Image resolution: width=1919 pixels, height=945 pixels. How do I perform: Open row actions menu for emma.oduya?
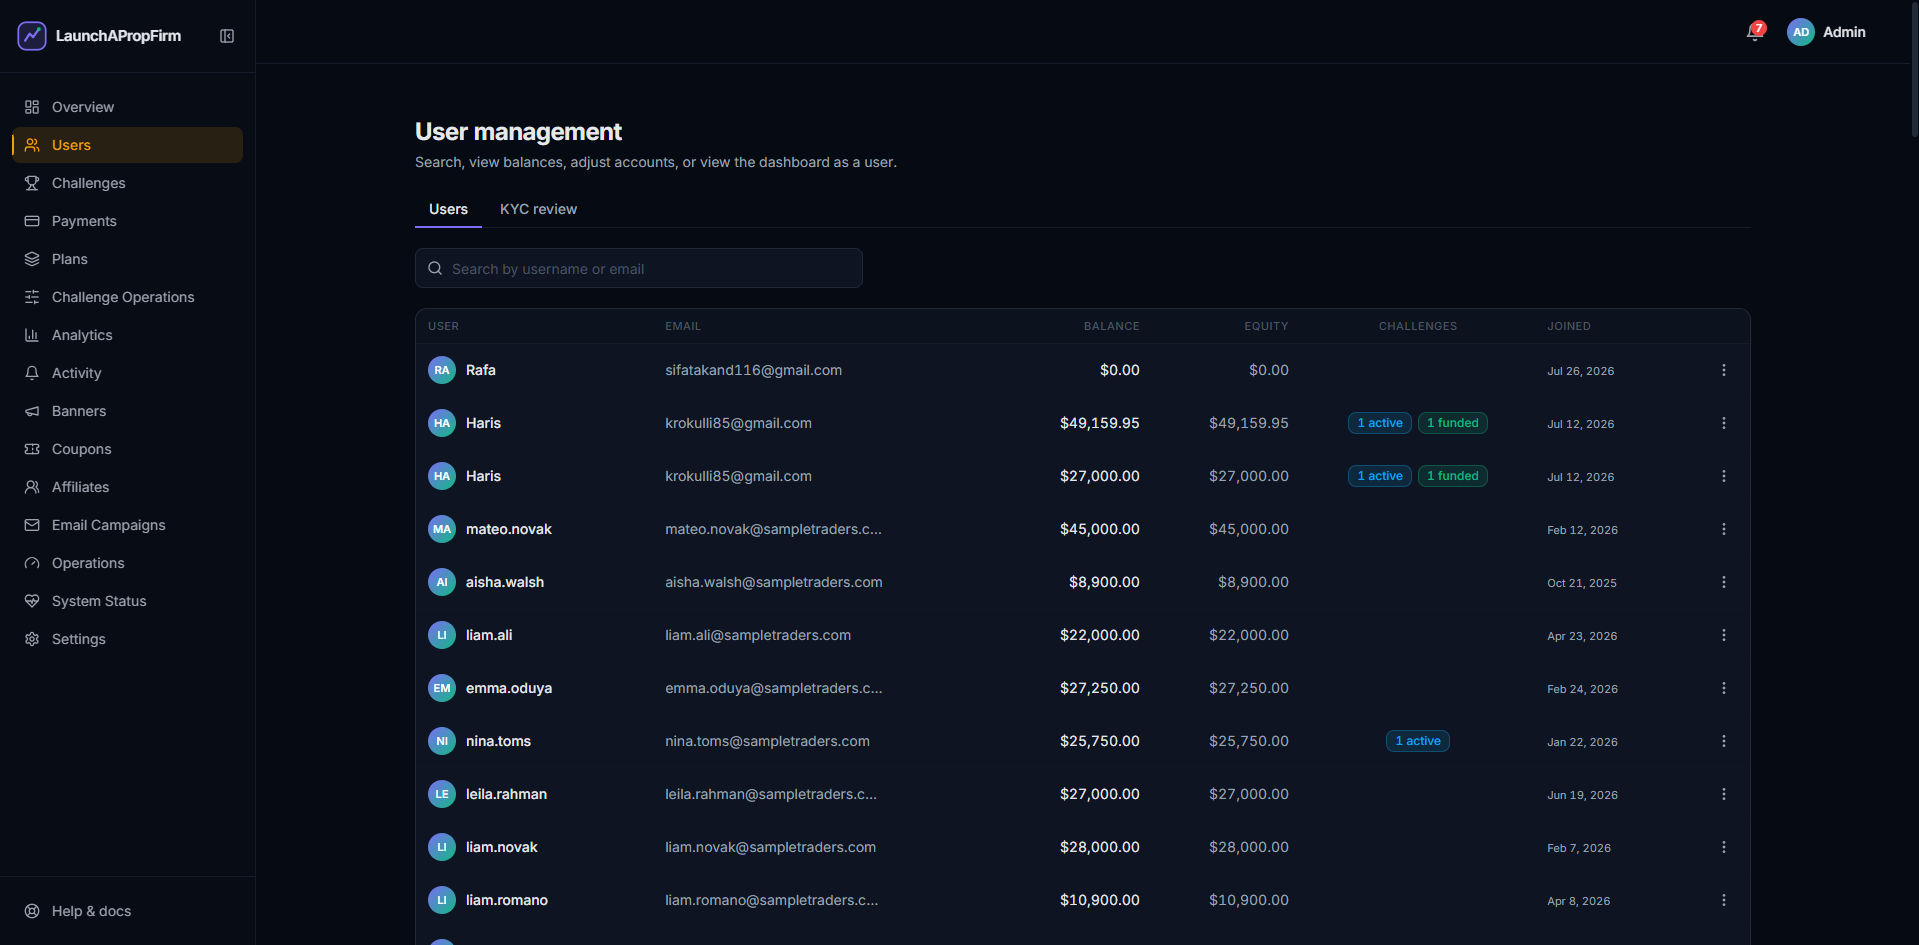[x=1723, y=688]
